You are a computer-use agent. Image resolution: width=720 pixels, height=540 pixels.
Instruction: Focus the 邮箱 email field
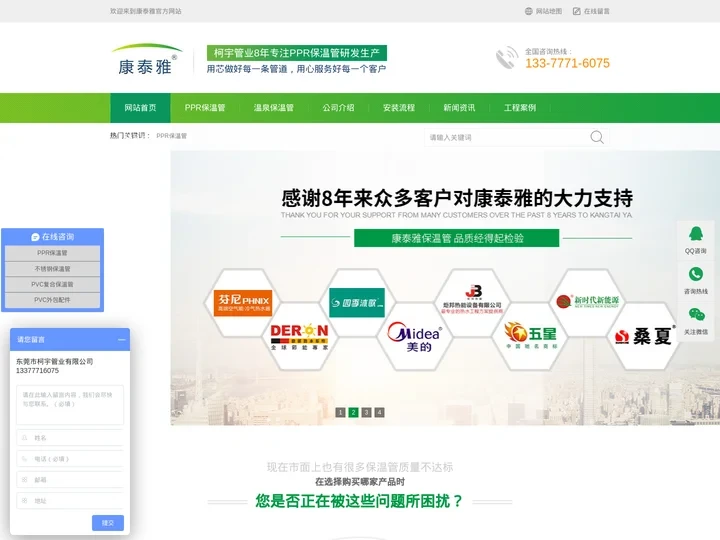click(70, 480)
